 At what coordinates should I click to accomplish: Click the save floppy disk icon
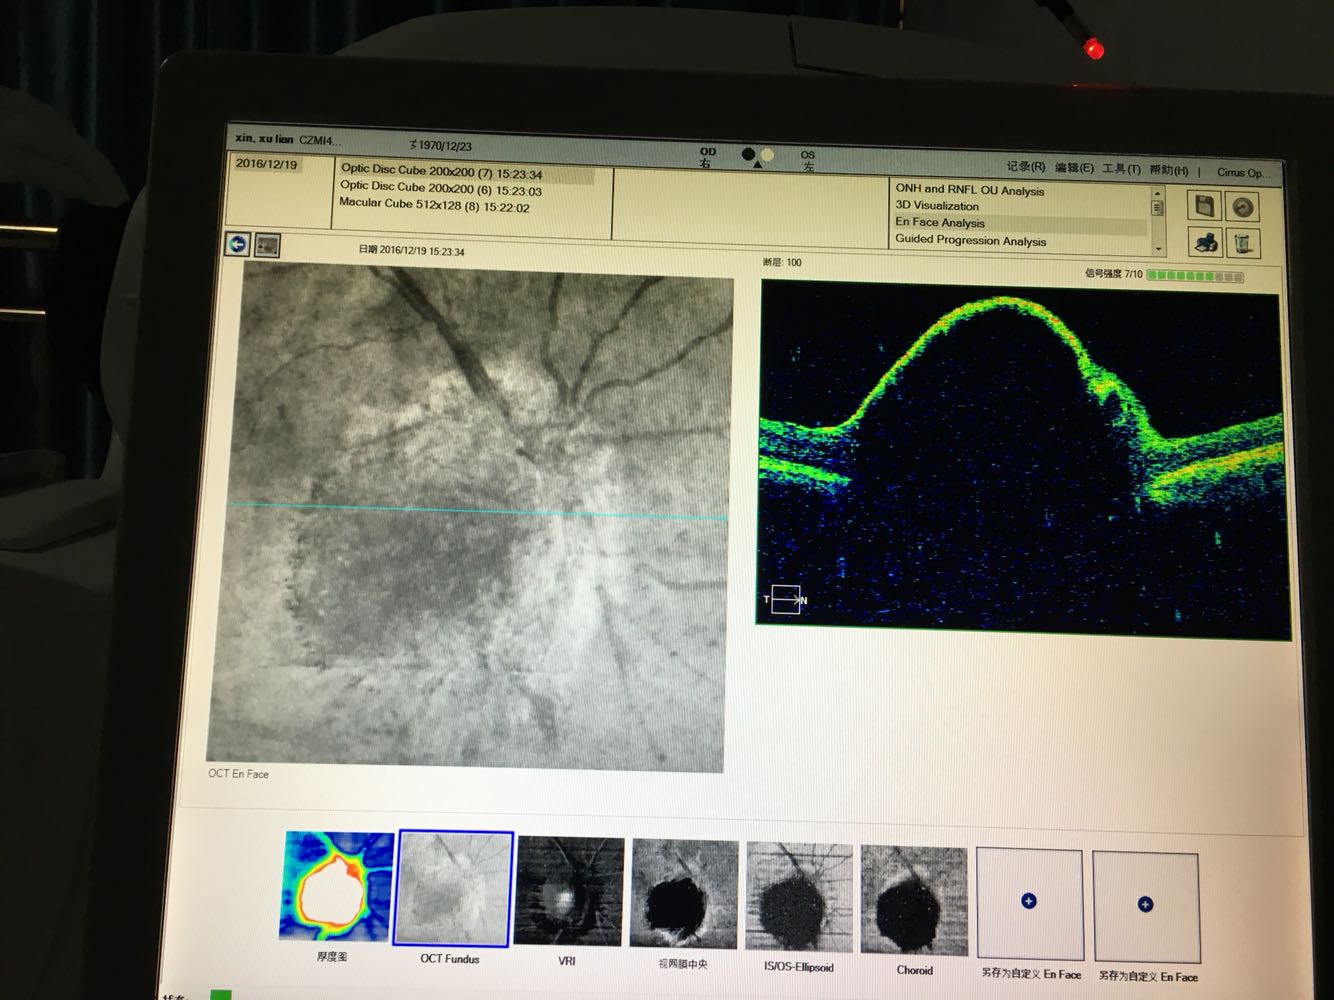[1205, 206]
